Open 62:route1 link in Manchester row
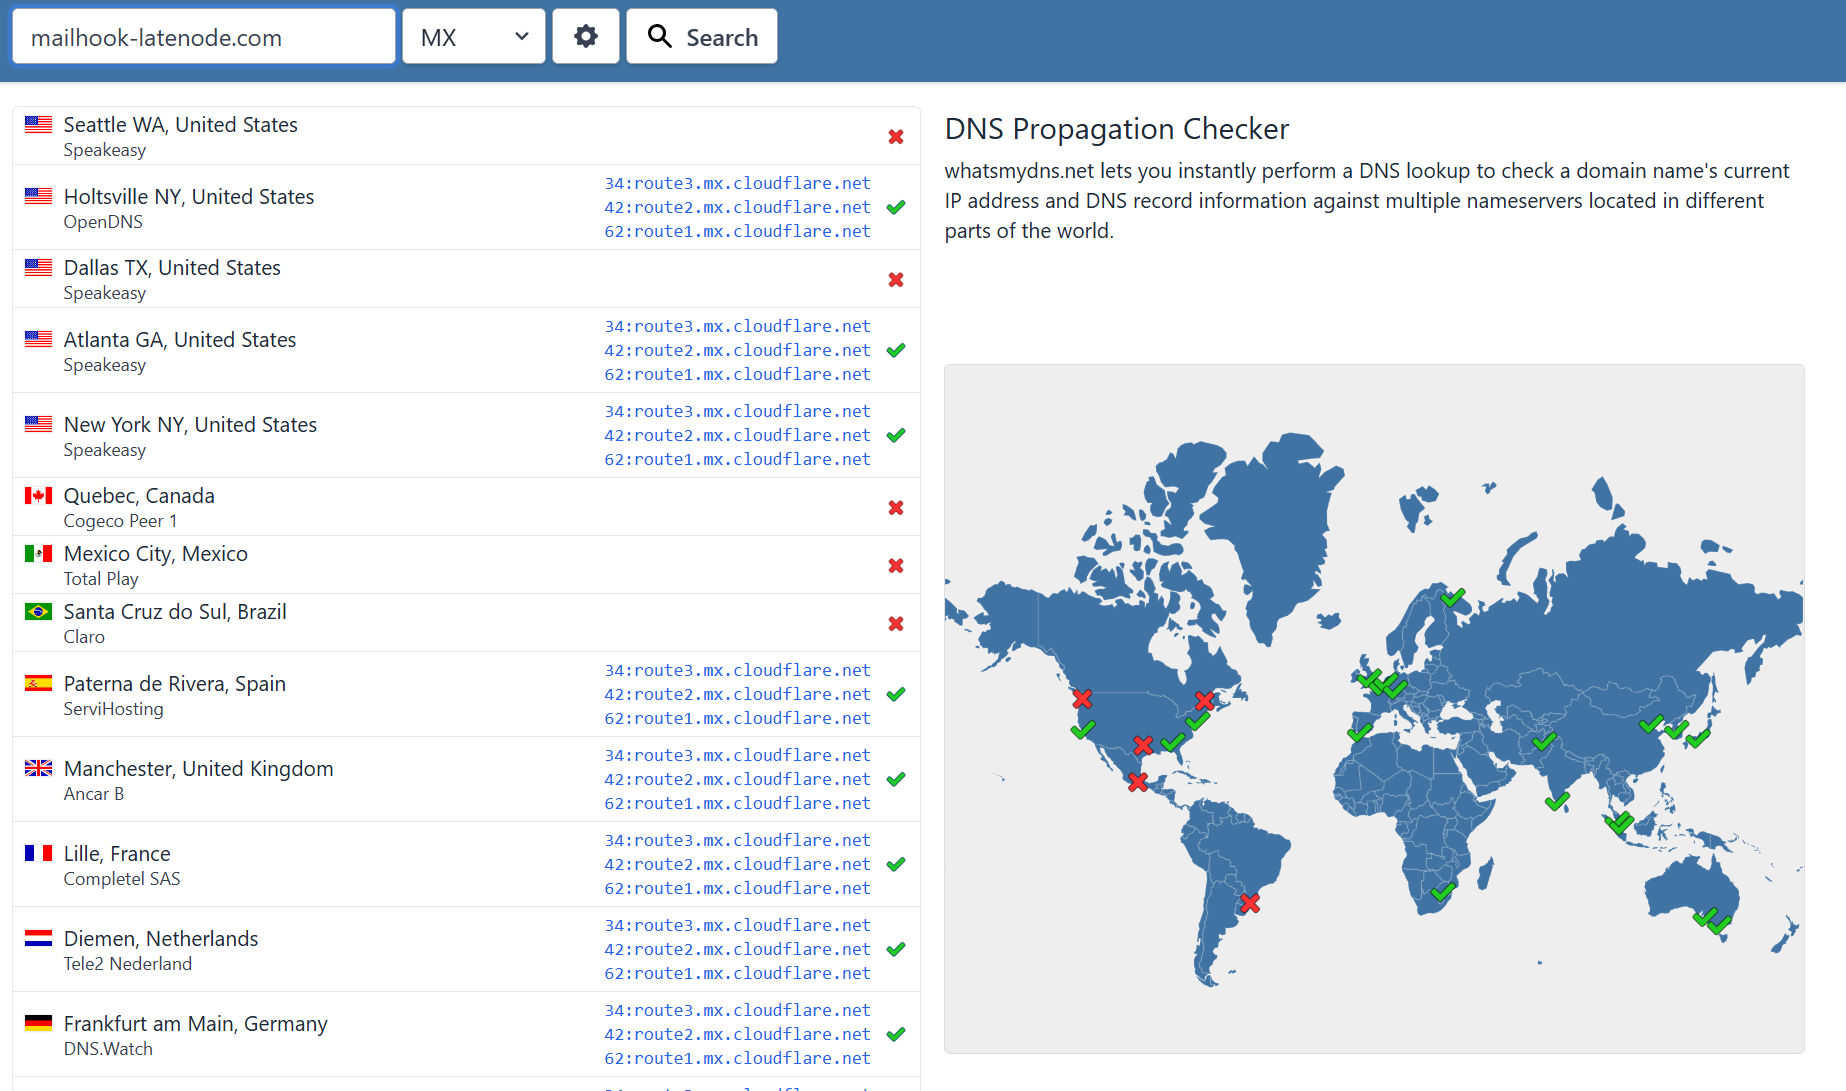This screenshot has width=1846, height=1091. tap(737, 803)
